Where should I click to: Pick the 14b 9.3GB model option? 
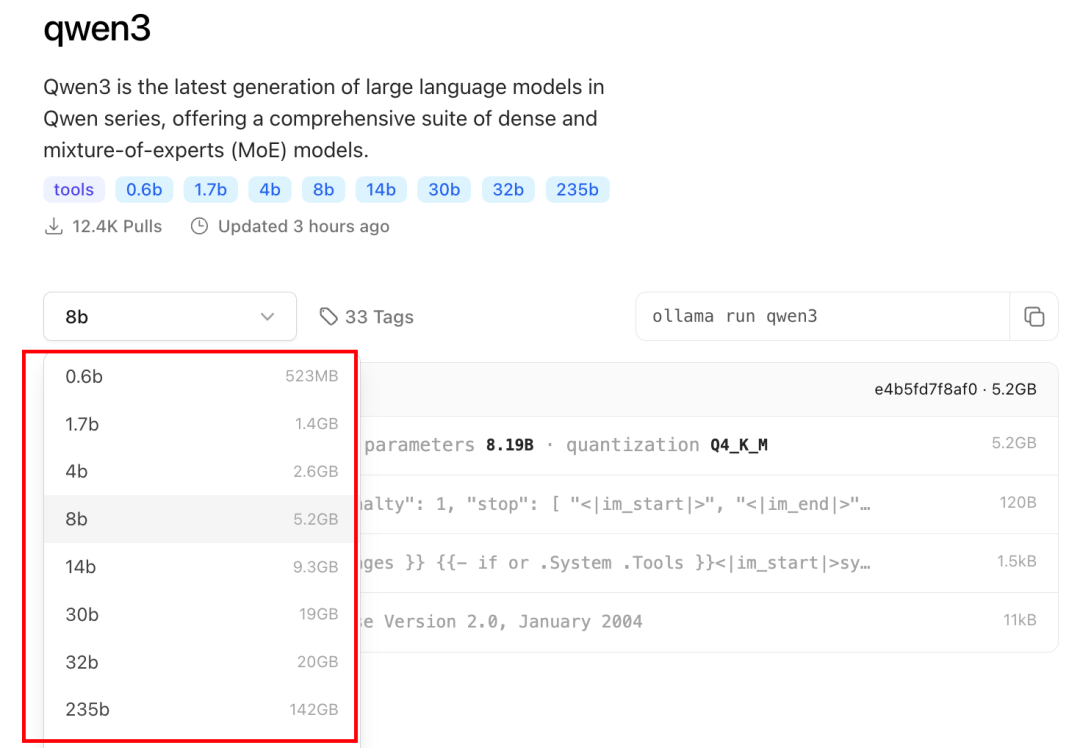pyautogui.click(x=198, y=566)
